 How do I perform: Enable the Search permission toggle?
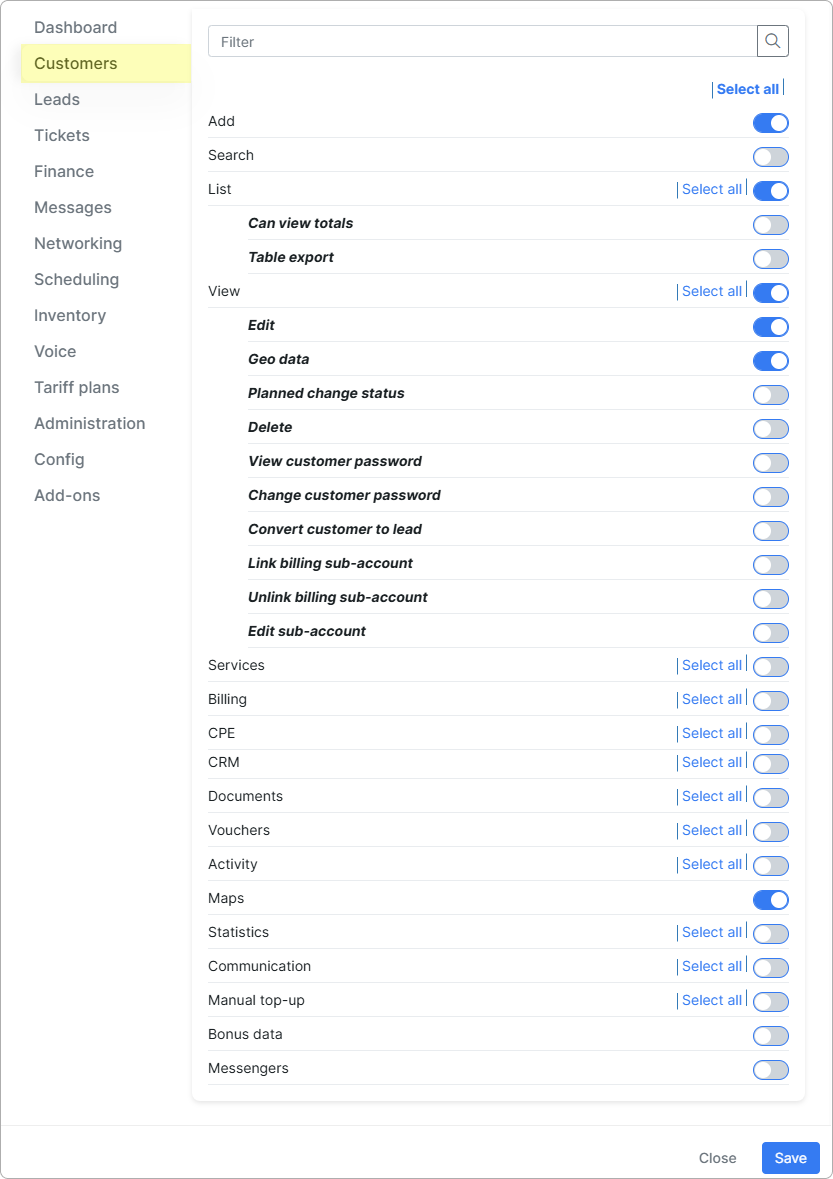pyautogui.click(x=771, y=157)
